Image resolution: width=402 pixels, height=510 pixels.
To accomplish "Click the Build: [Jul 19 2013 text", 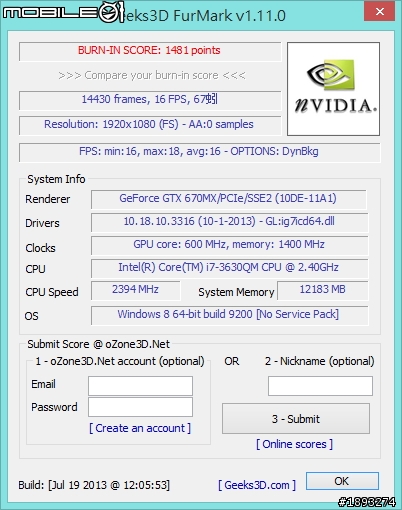I will tap(94, 485).
